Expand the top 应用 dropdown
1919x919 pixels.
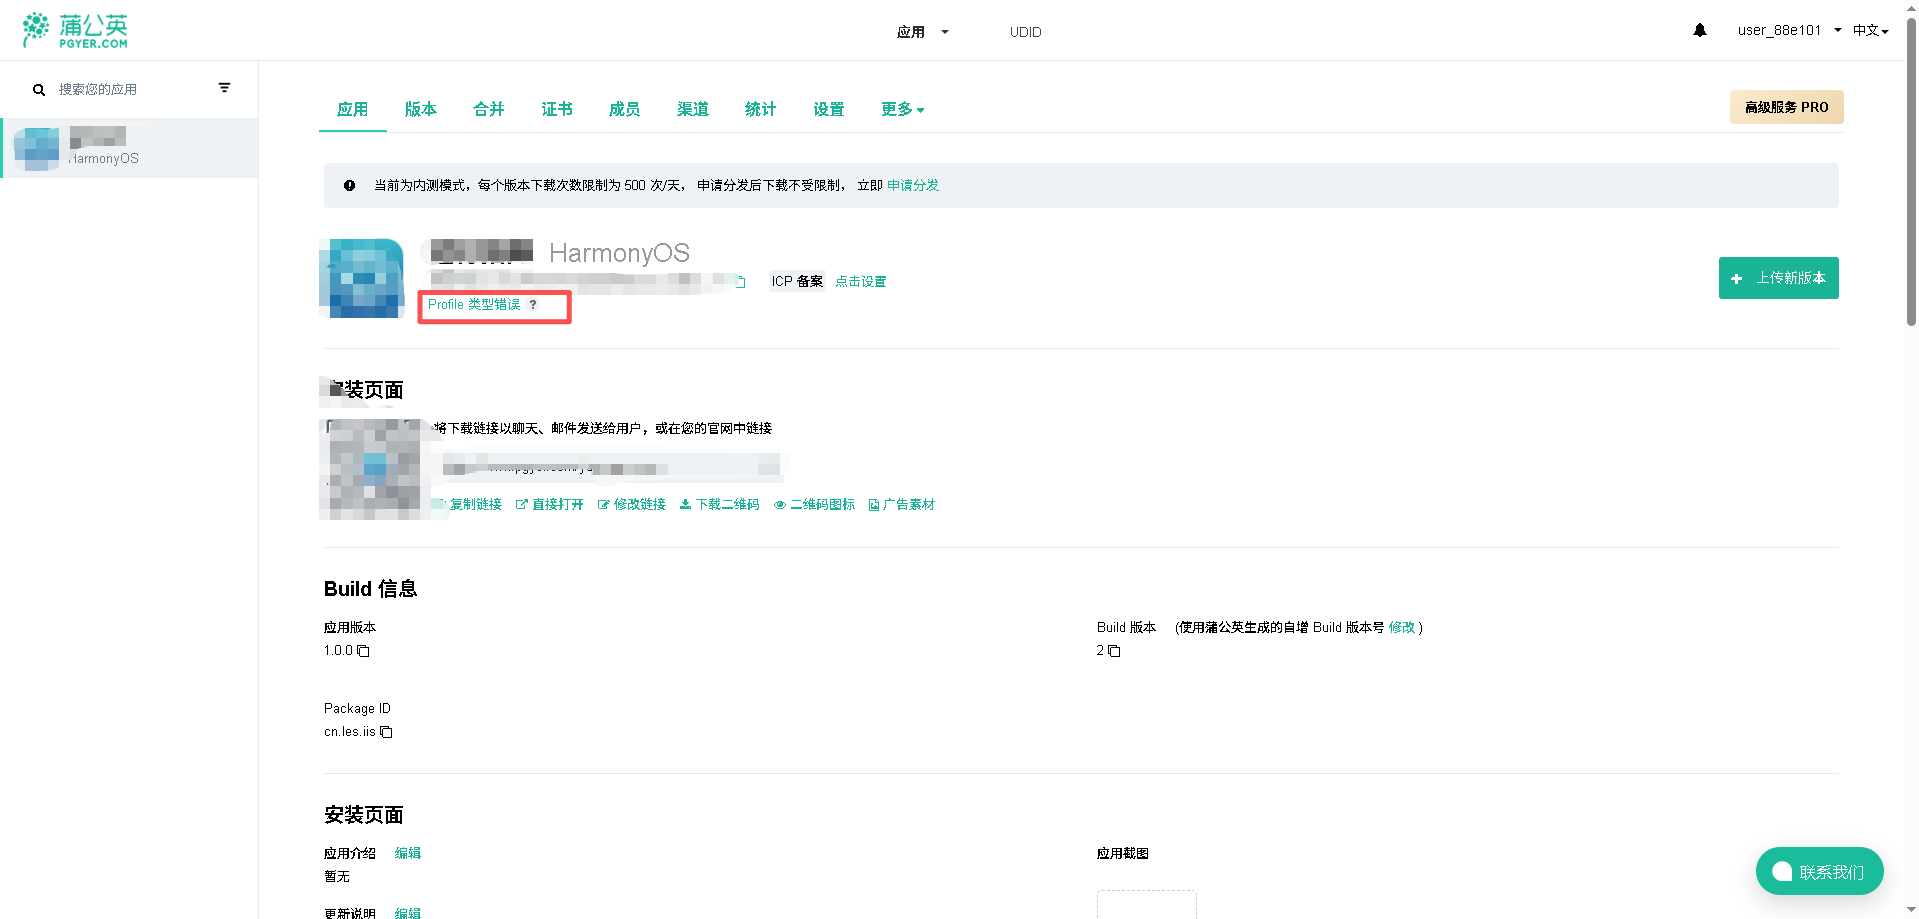pos(922,32)
